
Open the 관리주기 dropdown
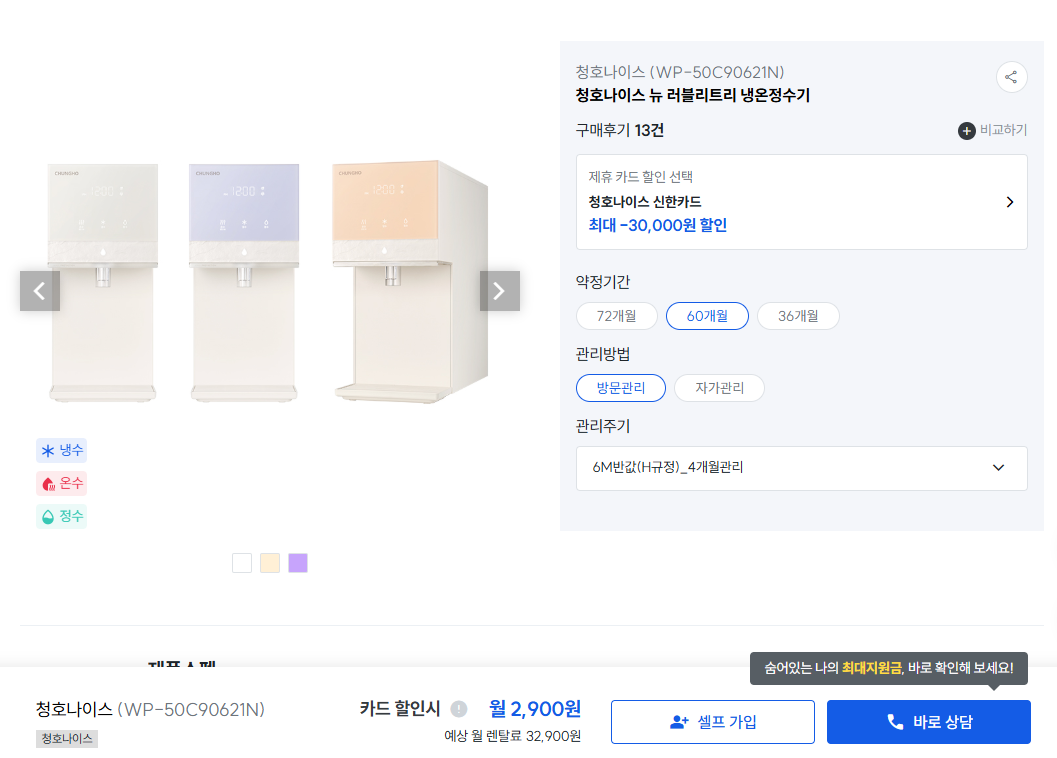click(802, 468)
